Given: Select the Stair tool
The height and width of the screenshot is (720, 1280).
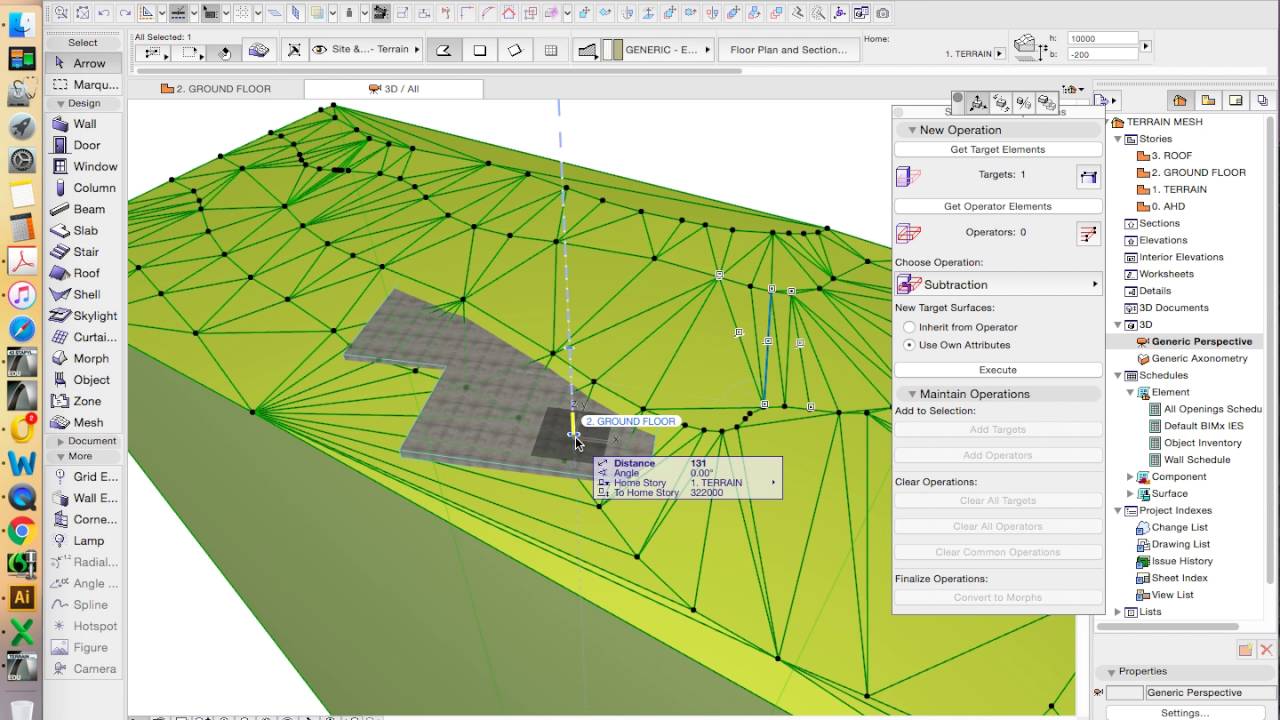Looking at the screenshot, I should click(84, 252).
